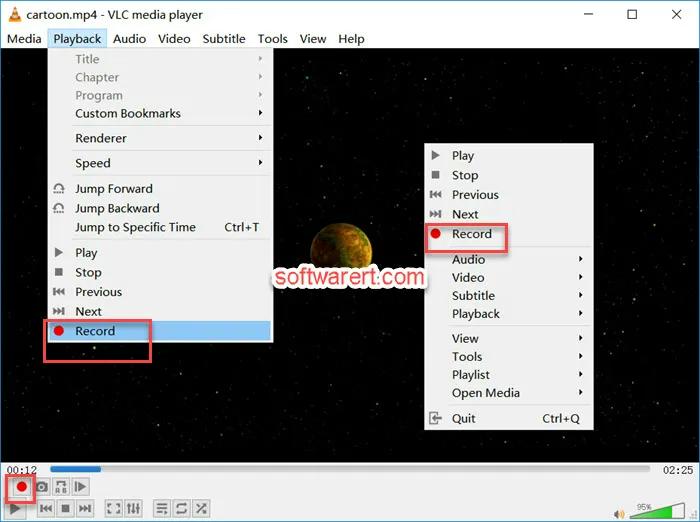
Task: Select Stop in the context menu
Action: click(x=509, y=175)
